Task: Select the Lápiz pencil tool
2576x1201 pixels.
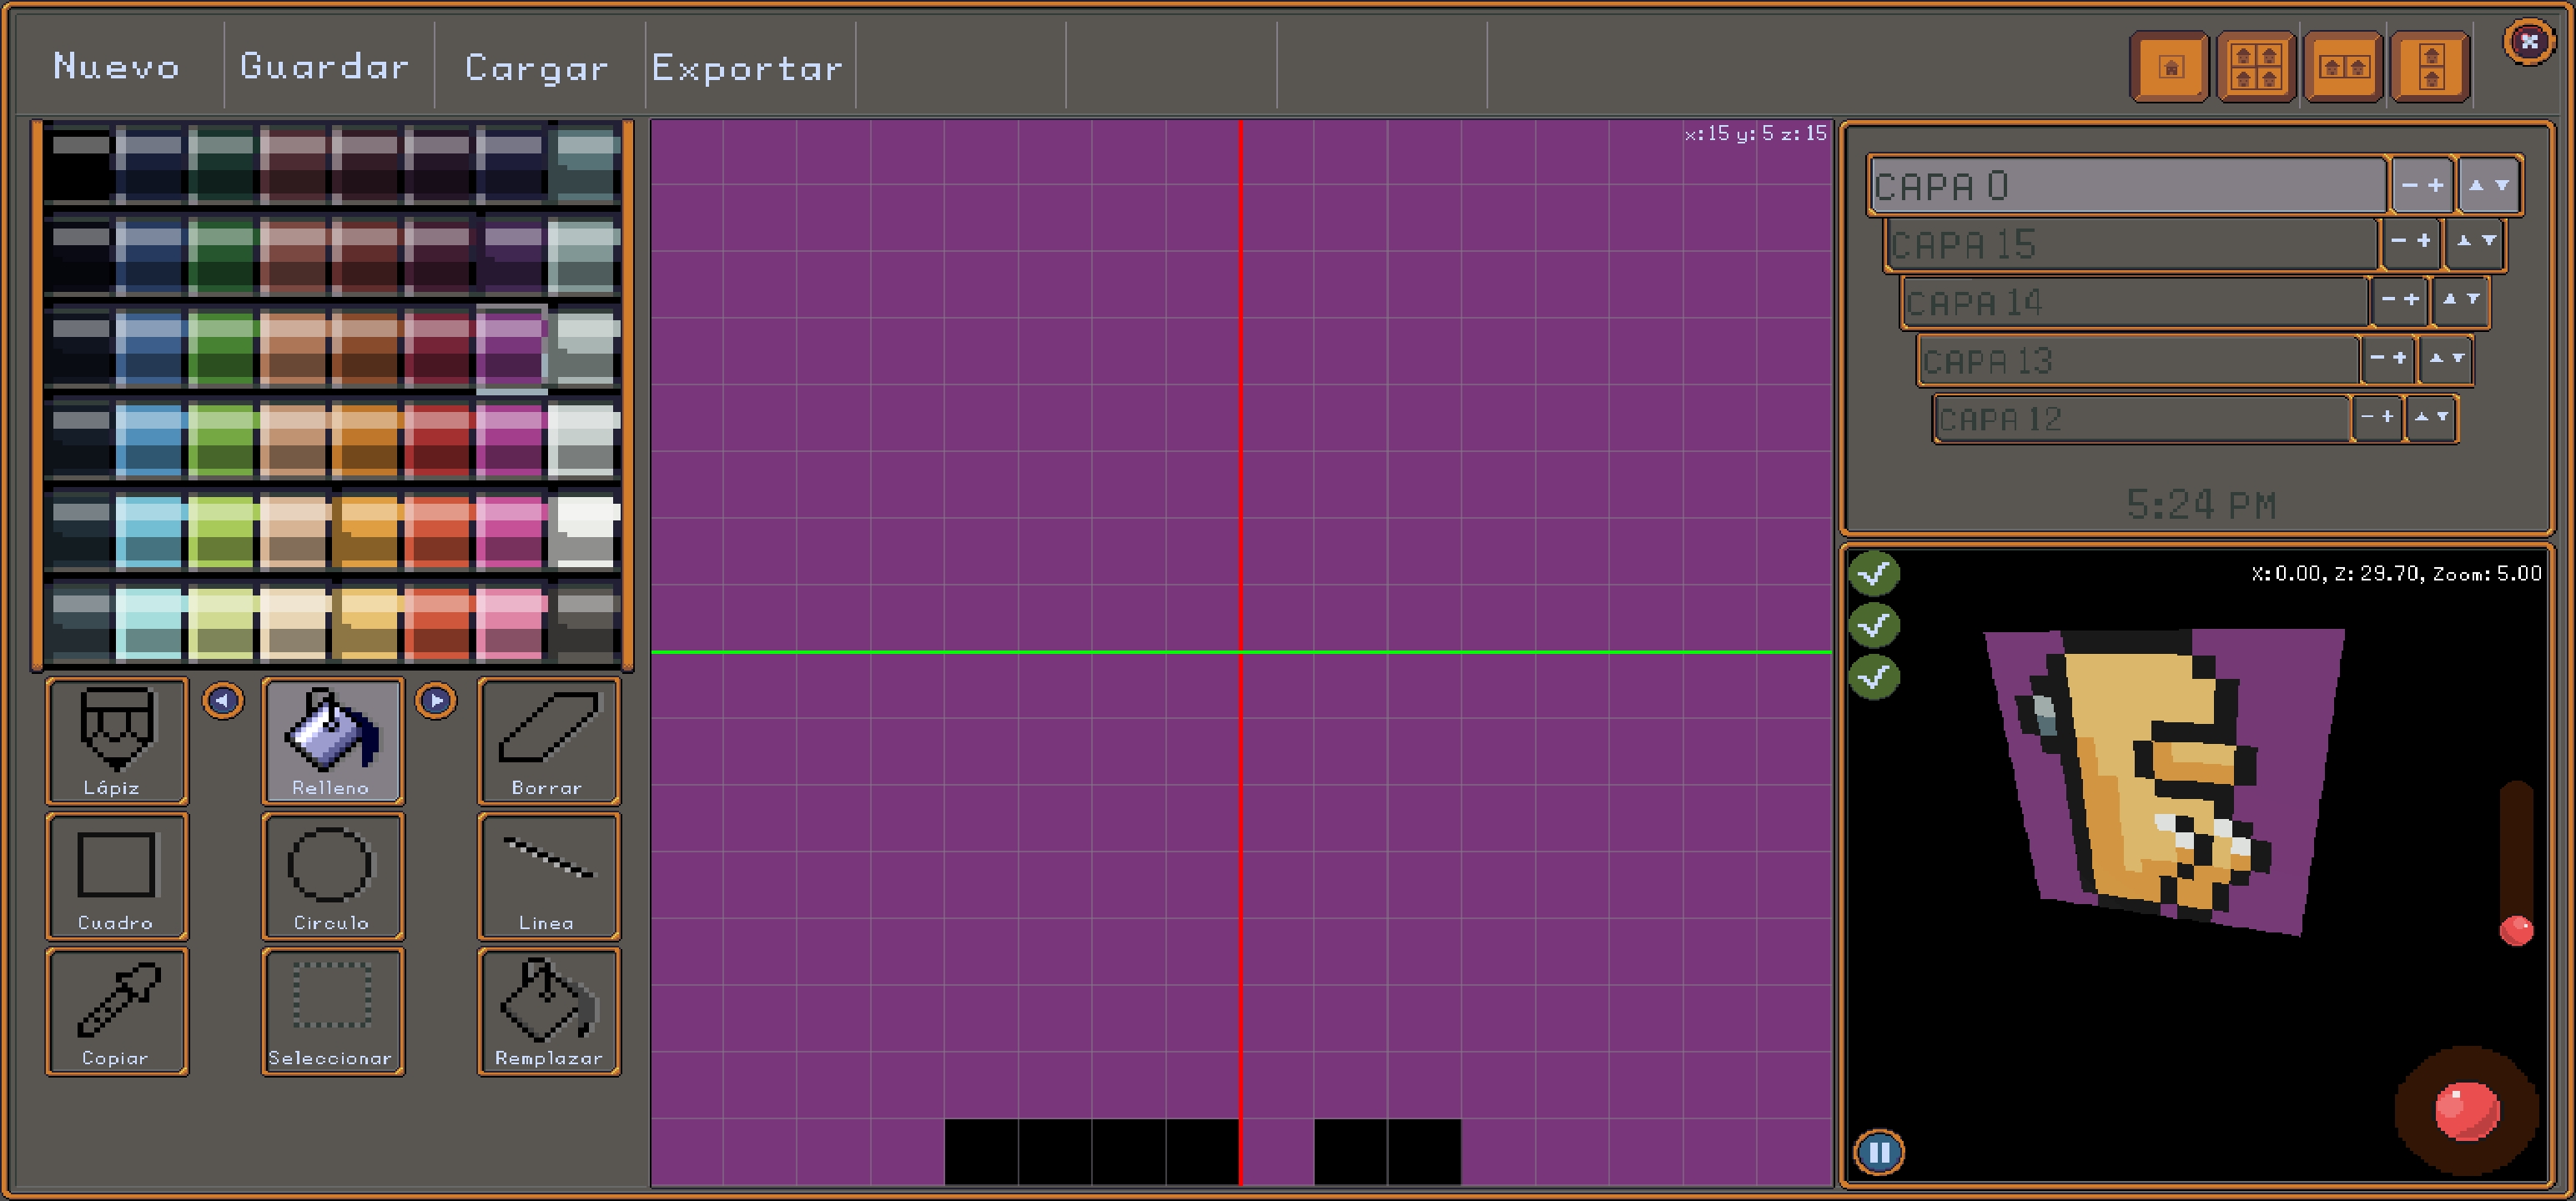Action: (x=116, y=741)
